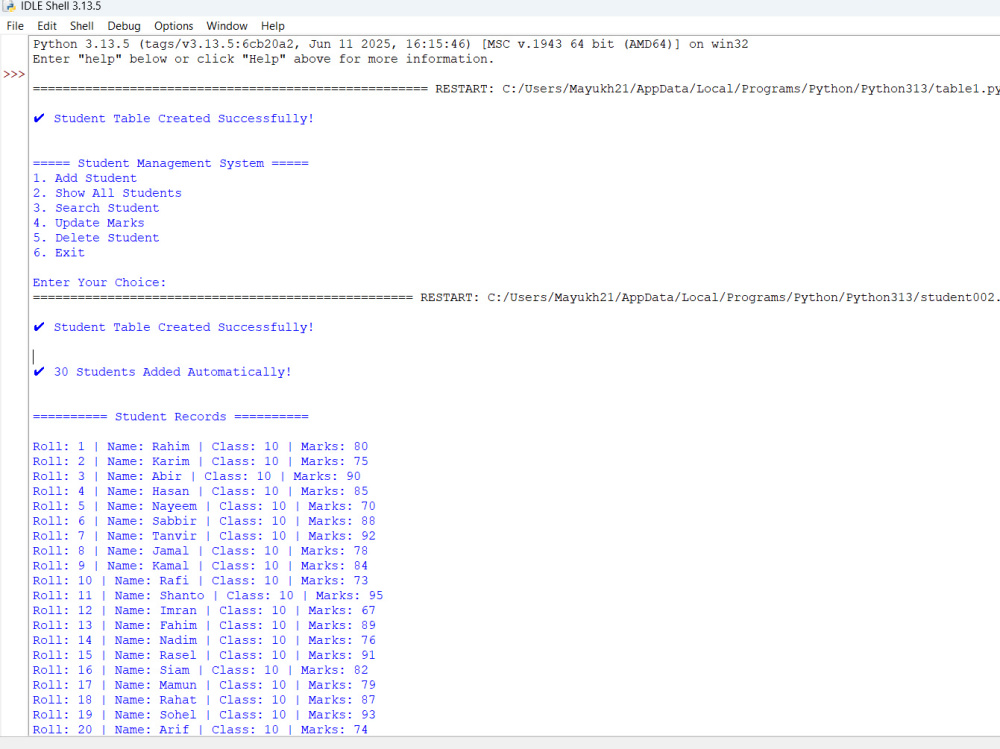Screen dimensions: 1000x749
Task: Click the Roll: 5 Nayeem record
Action: click(x=204, y=506)
